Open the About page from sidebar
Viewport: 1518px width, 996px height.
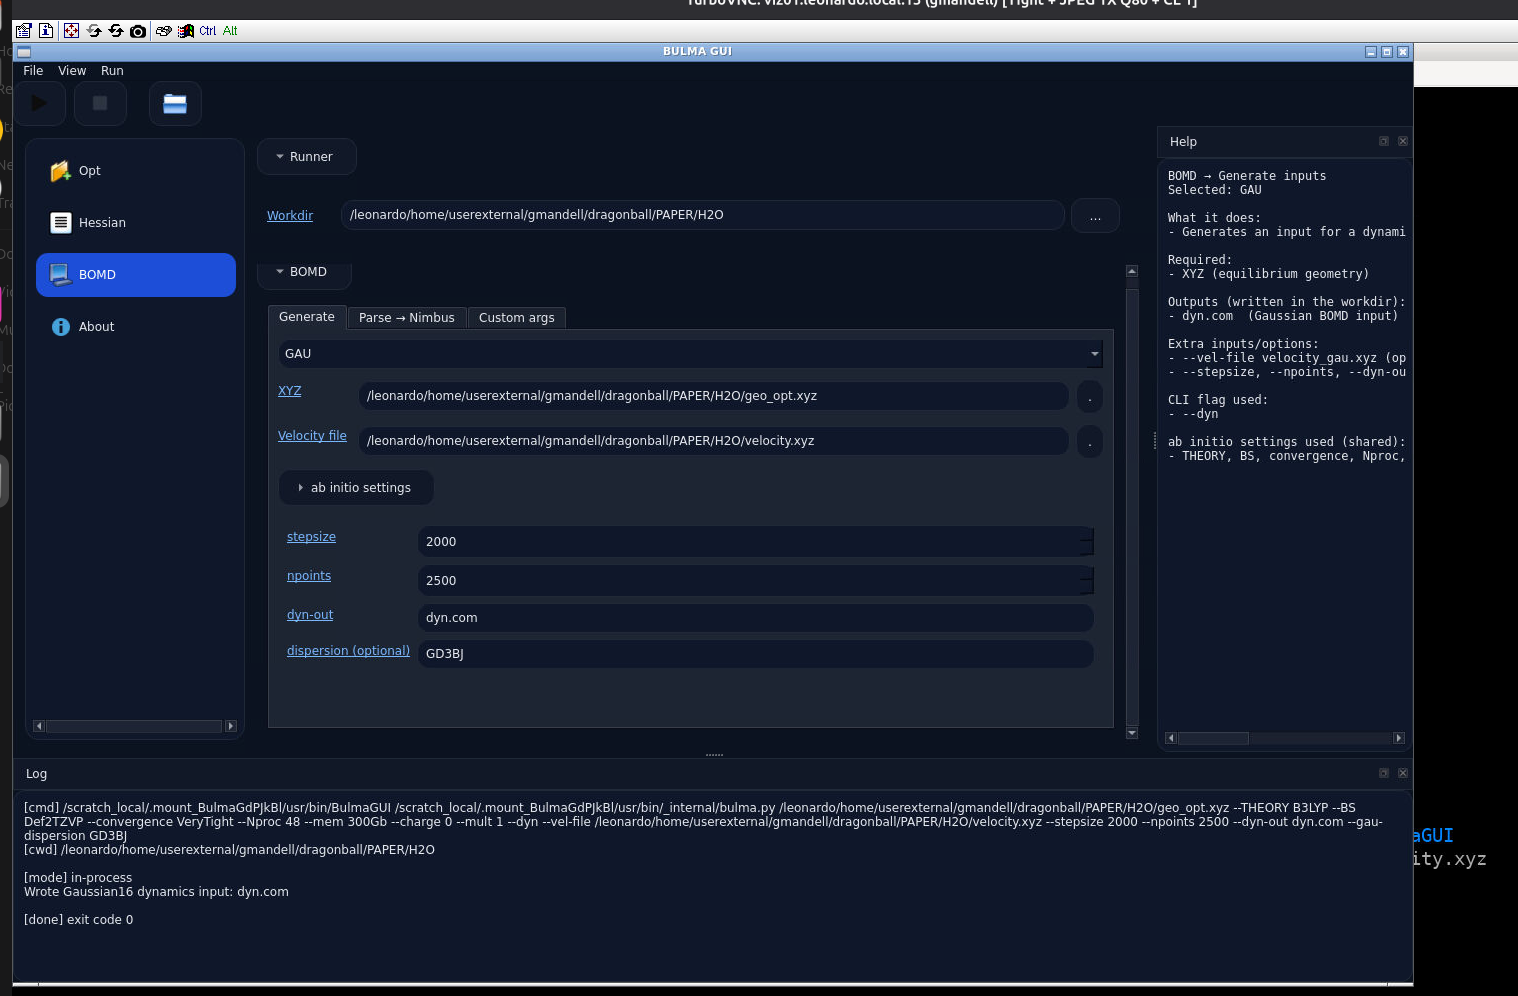click(136, 327)
